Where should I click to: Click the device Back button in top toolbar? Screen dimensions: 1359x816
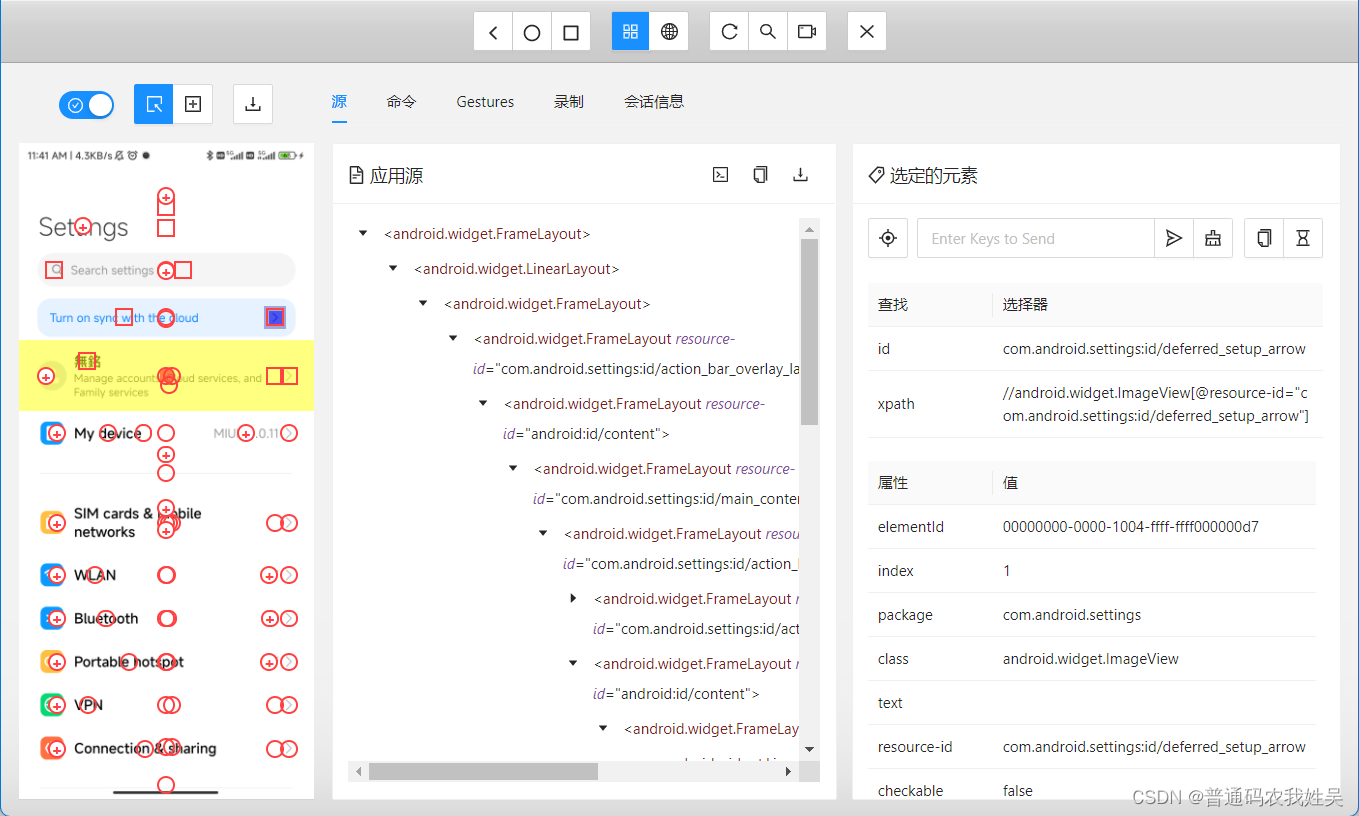click(x=493, y=32)
